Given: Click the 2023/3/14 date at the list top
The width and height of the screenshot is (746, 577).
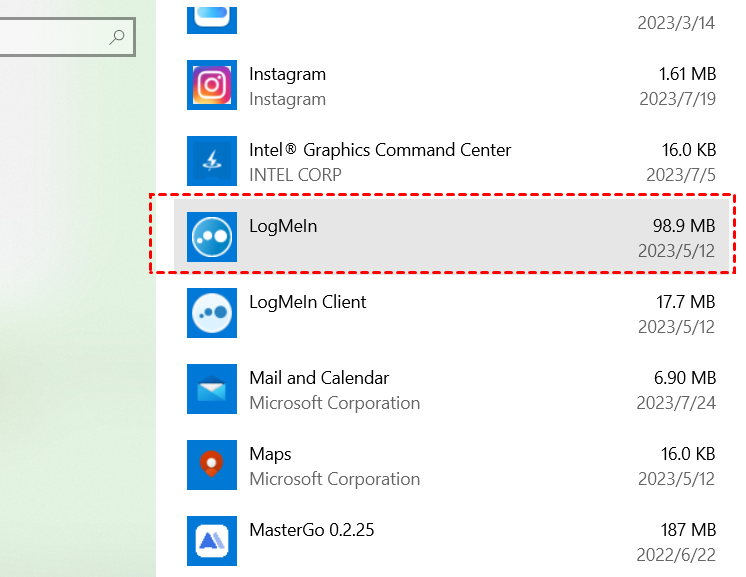Looking at the screenshot, I should (676, 23).
